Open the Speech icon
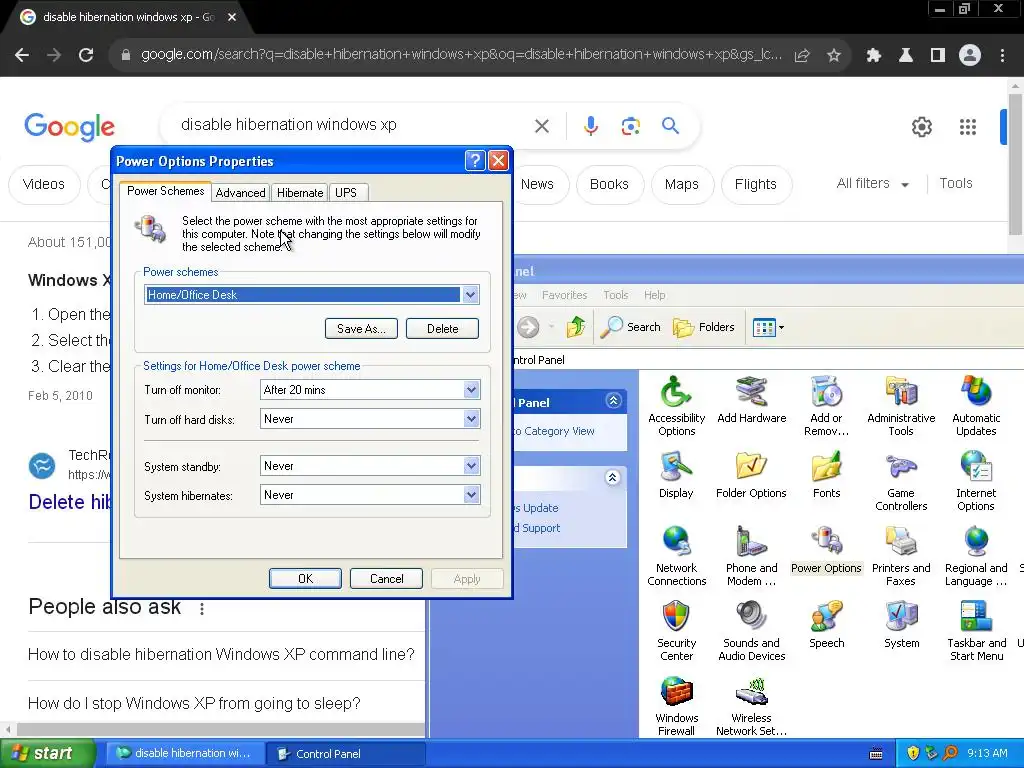The height and width of the screenshot is (768, 1024). 826,625
